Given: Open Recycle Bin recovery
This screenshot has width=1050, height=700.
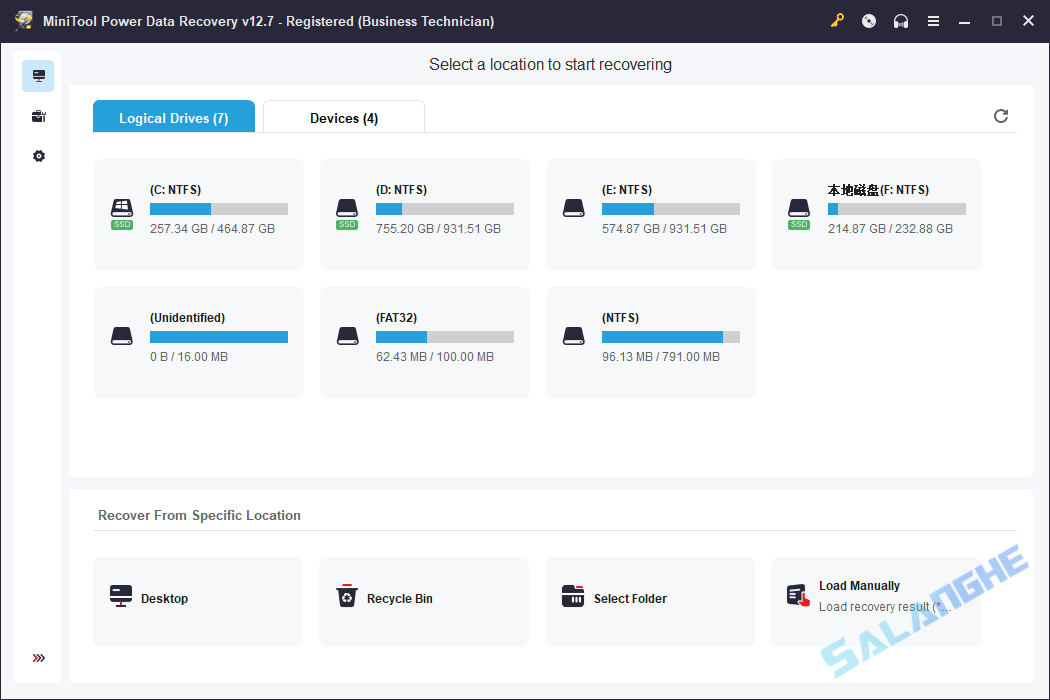Looking at the screenshot, I should click(x=424, y=601).
